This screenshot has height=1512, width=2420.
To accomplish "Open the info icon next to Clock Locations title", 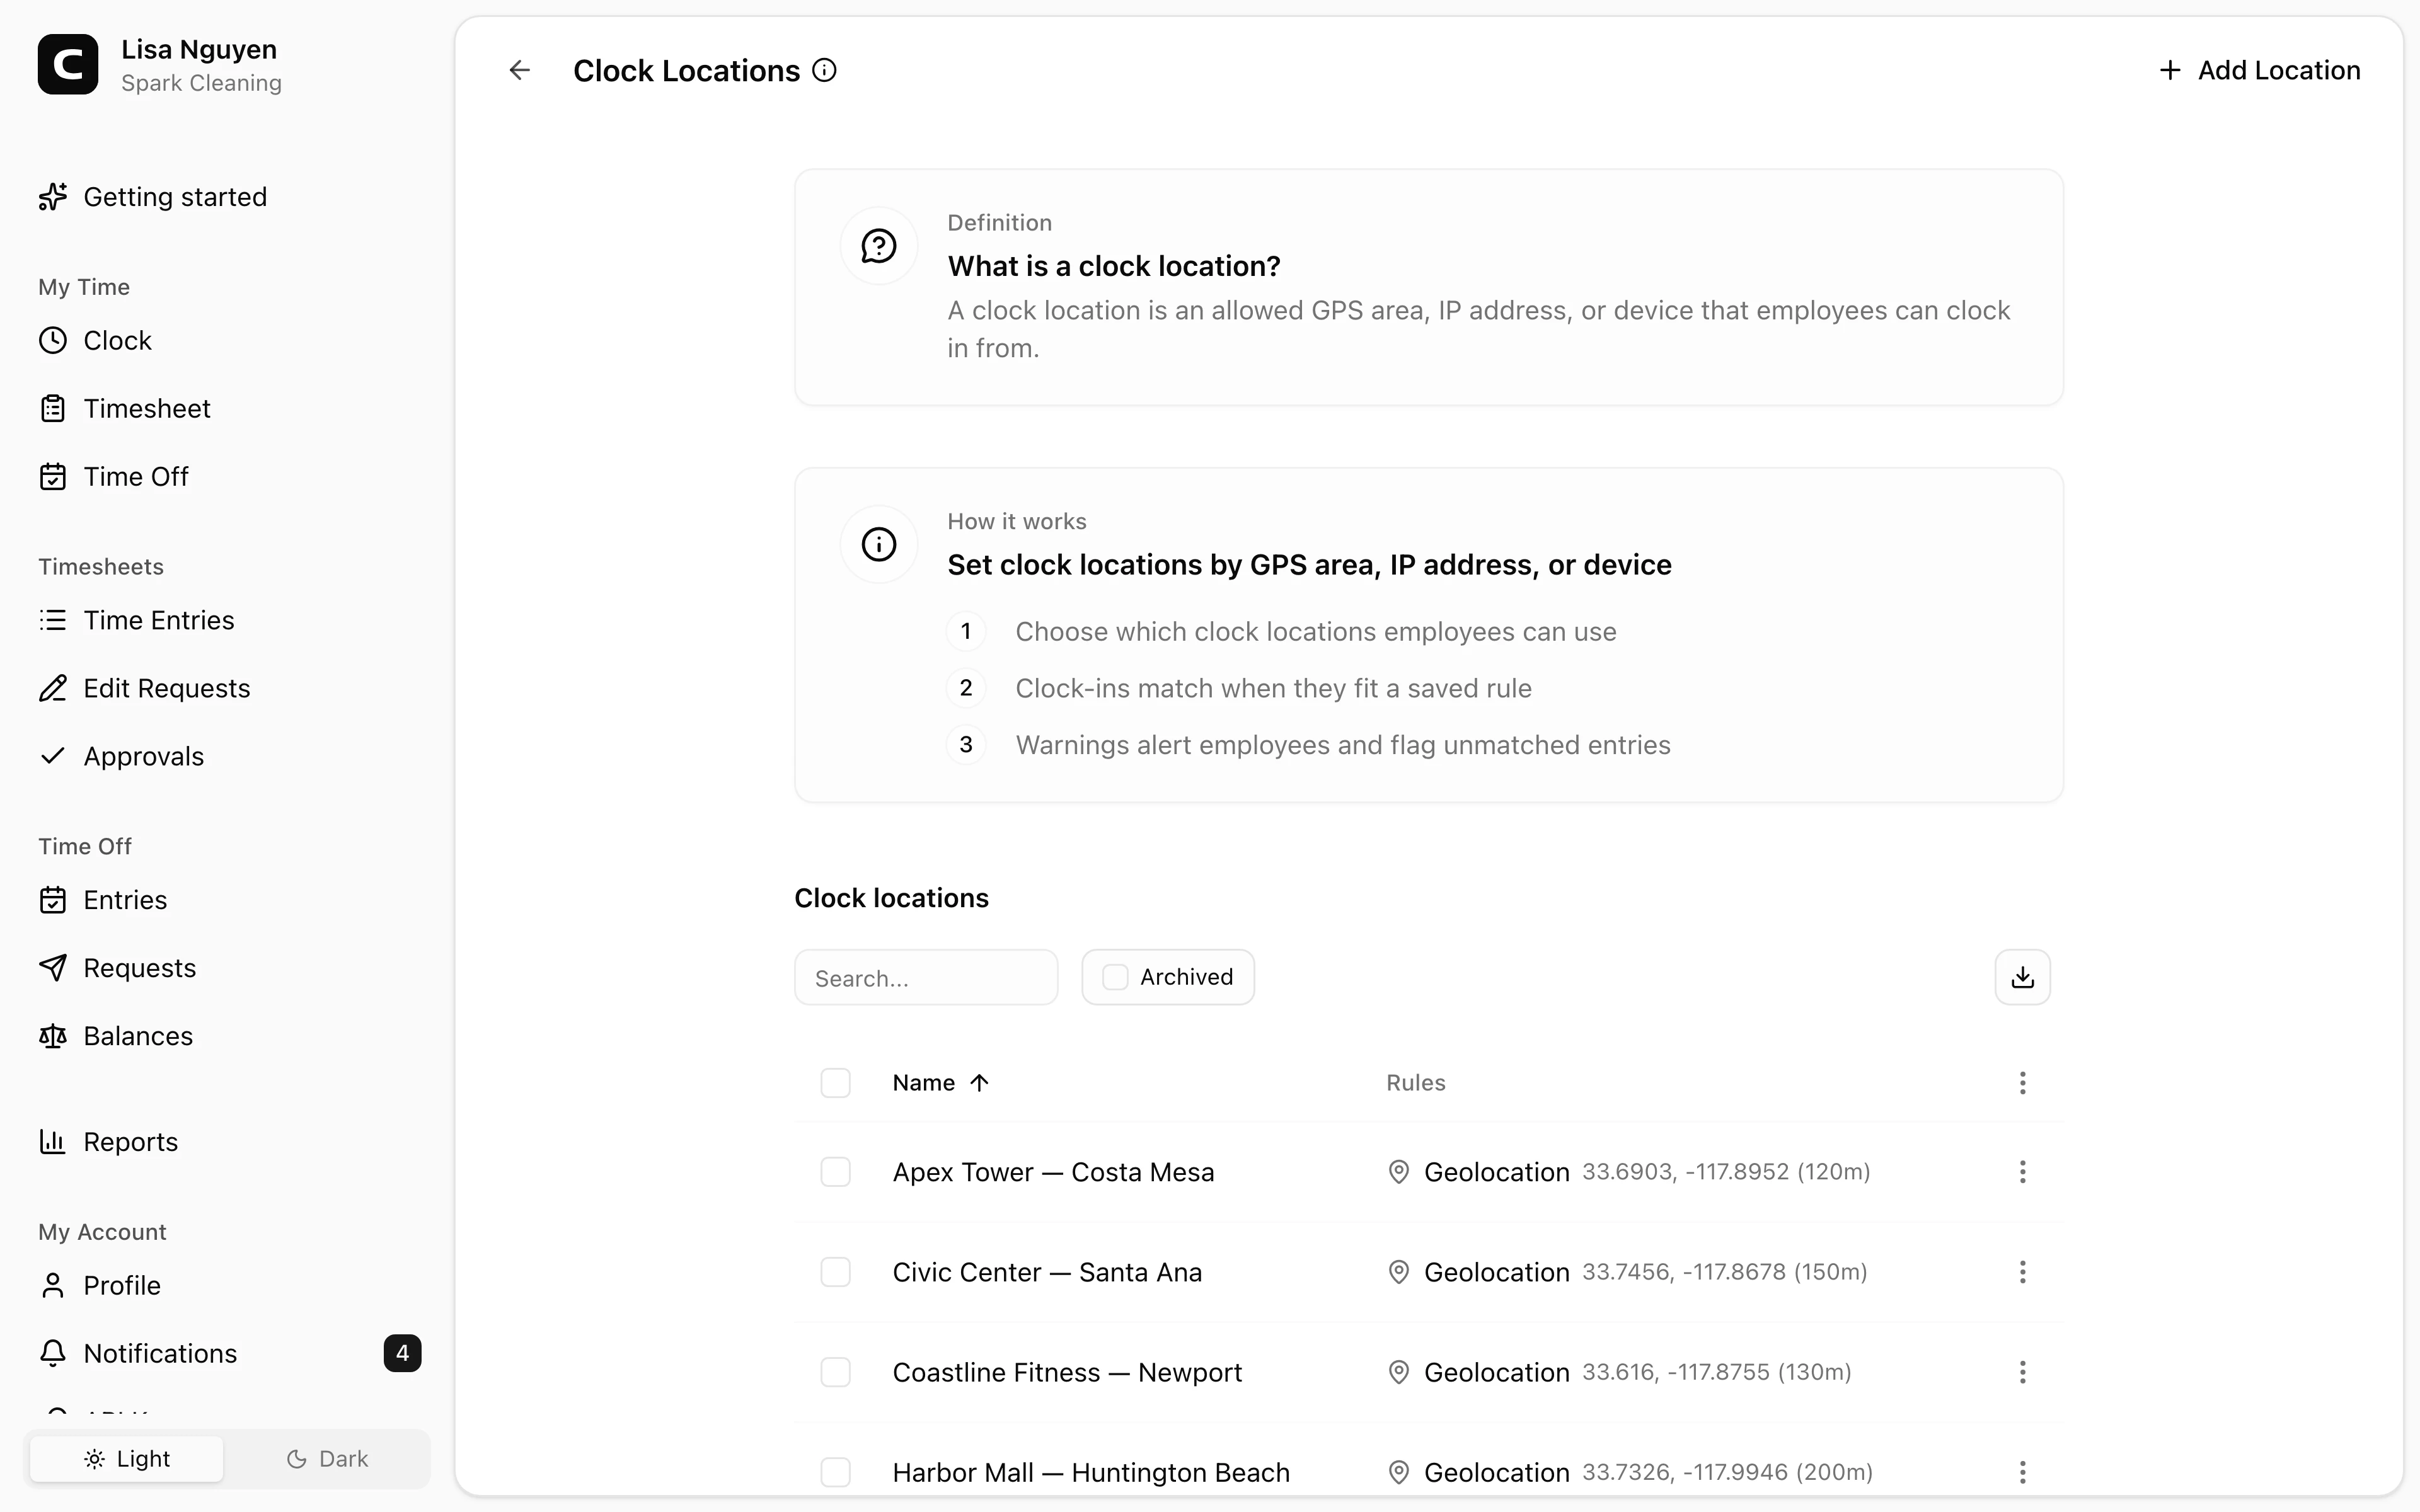I will (x=824, y=70).
